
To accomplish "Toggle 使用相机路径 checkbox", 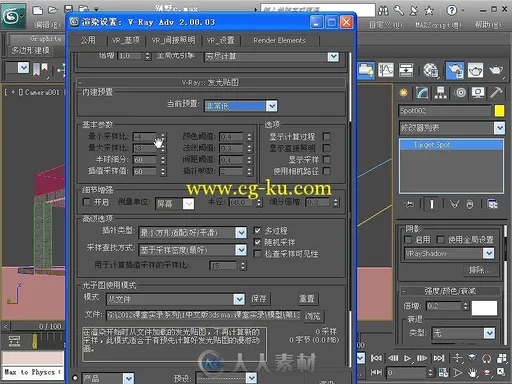I will pos(327,171).
